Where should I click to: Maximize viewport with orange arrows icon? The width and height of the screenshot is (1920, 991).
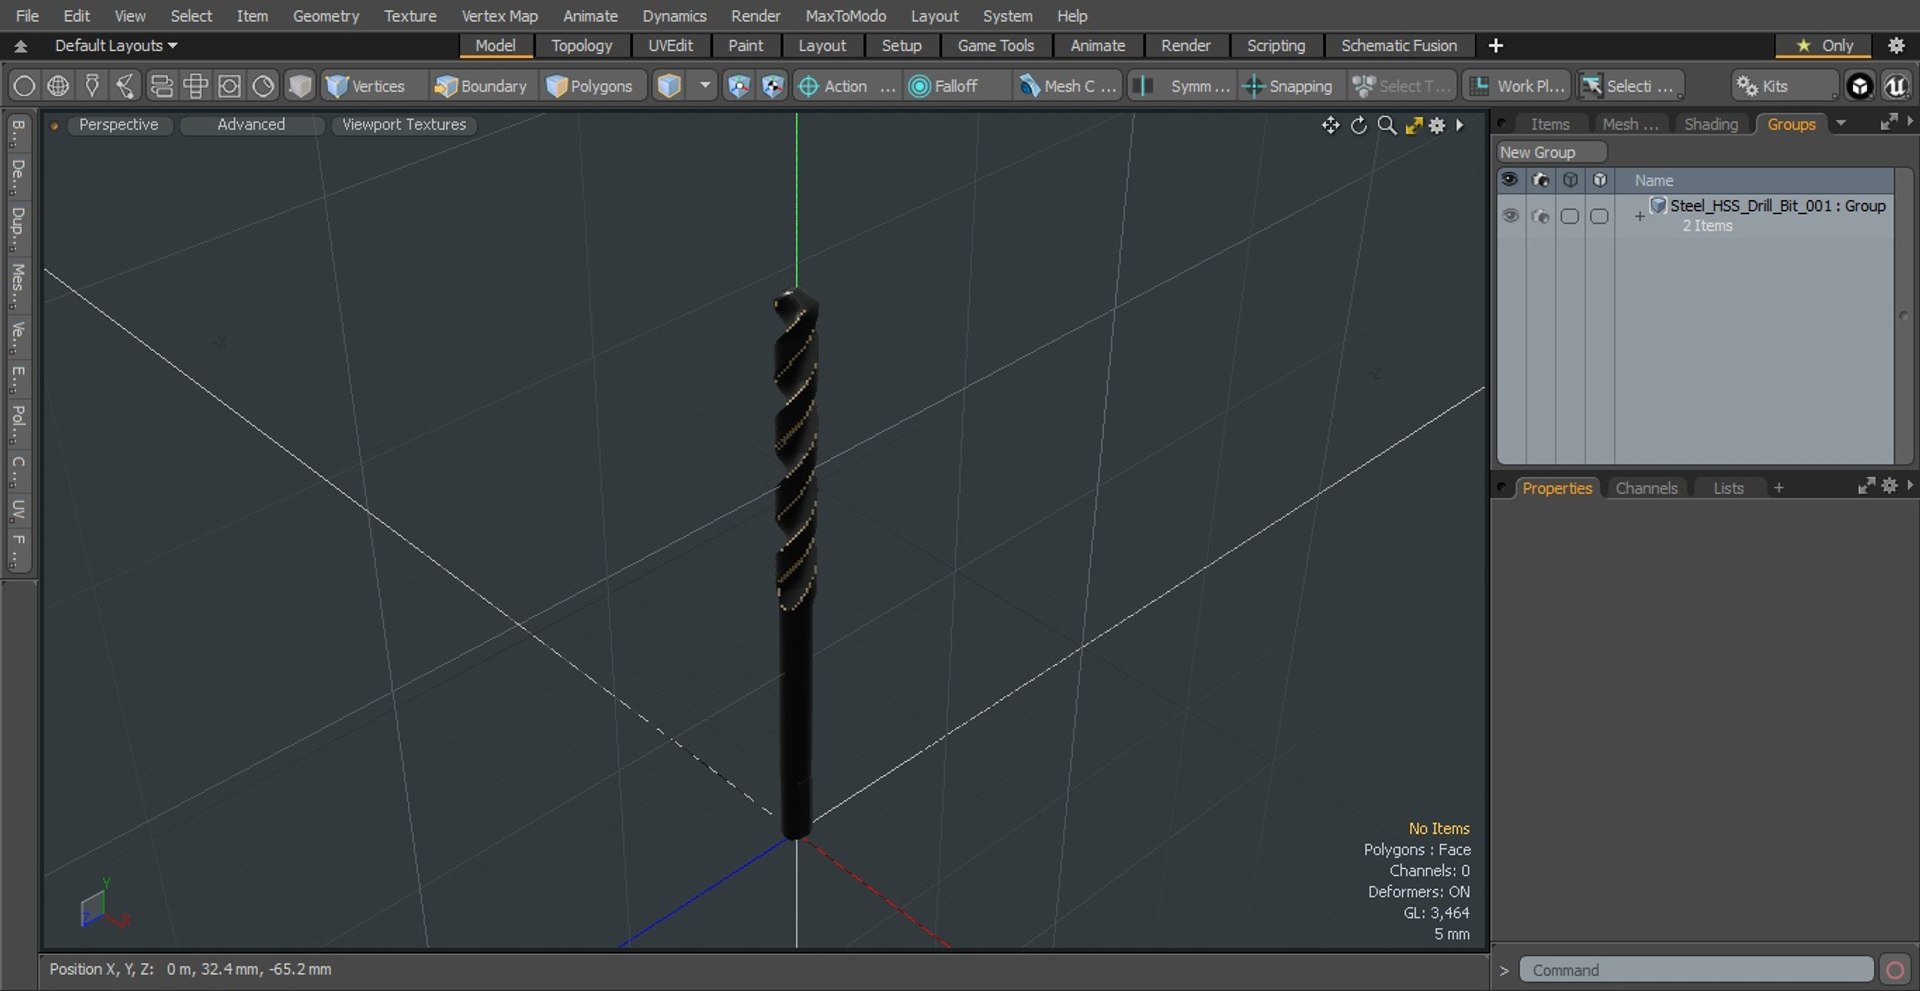click(x=1413, y=125)
